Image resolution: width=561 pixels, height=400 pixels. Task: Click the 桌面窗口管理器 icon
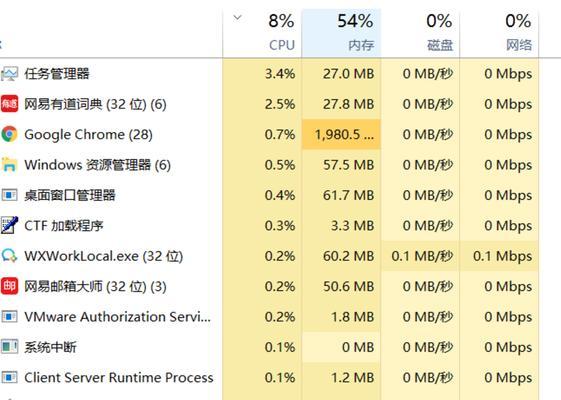coord(9,195)
